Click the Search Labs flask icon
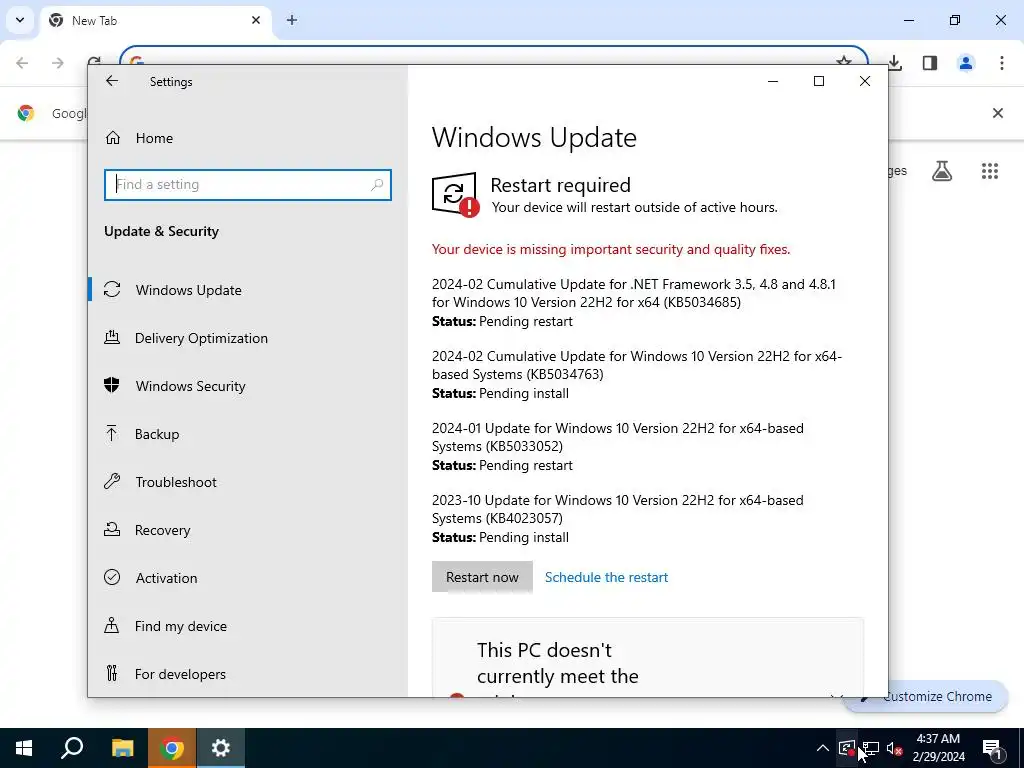Viewport: 1024px width, 768px height. point(942,171)
